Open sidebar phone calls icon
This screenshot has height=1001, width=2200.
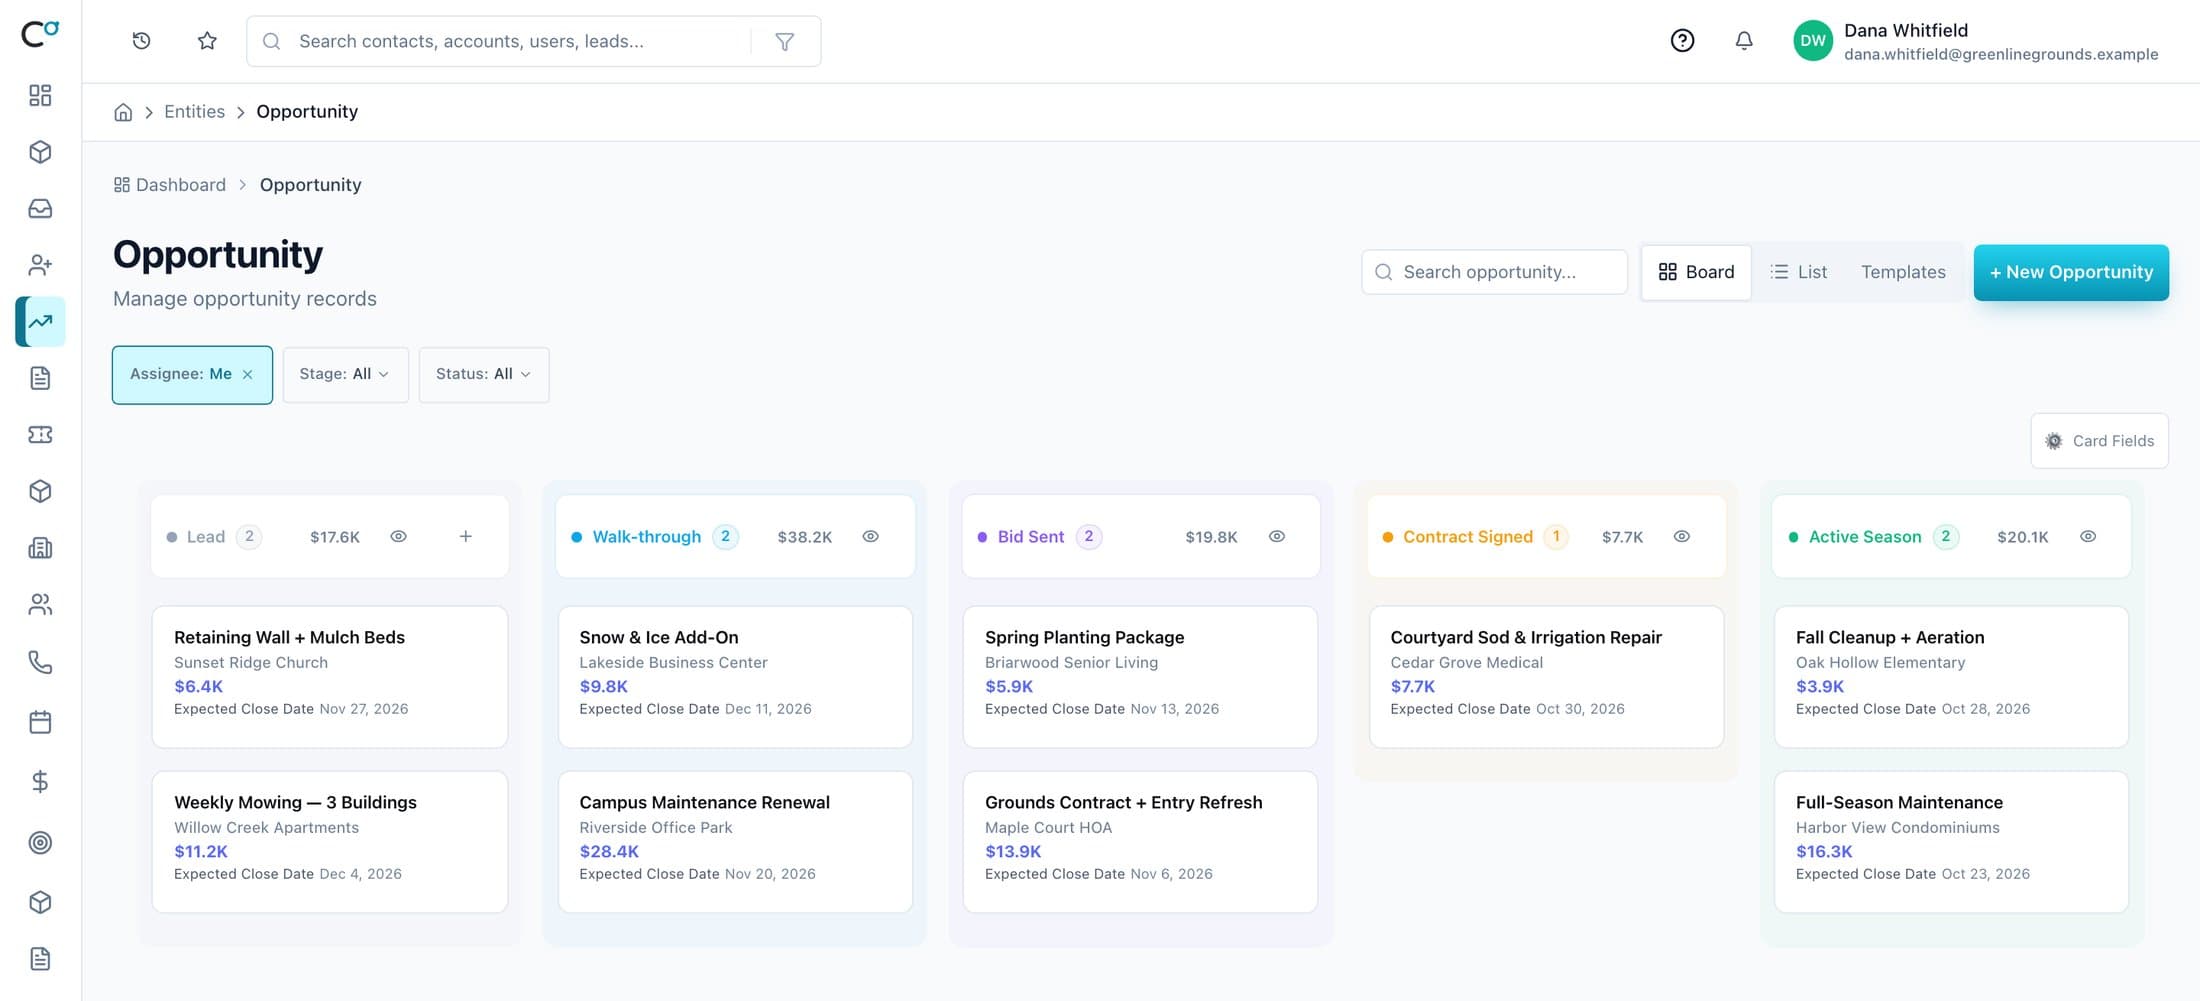click(40, 662)
